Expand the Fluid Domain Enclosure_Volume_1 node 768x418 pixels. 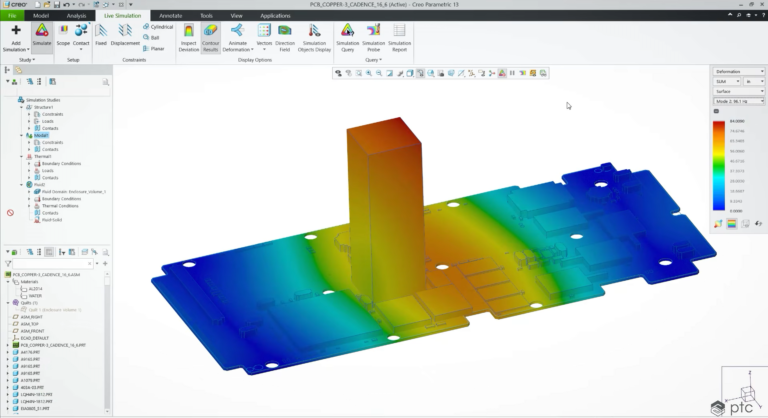pyautogui.click(x=29, y=192)
